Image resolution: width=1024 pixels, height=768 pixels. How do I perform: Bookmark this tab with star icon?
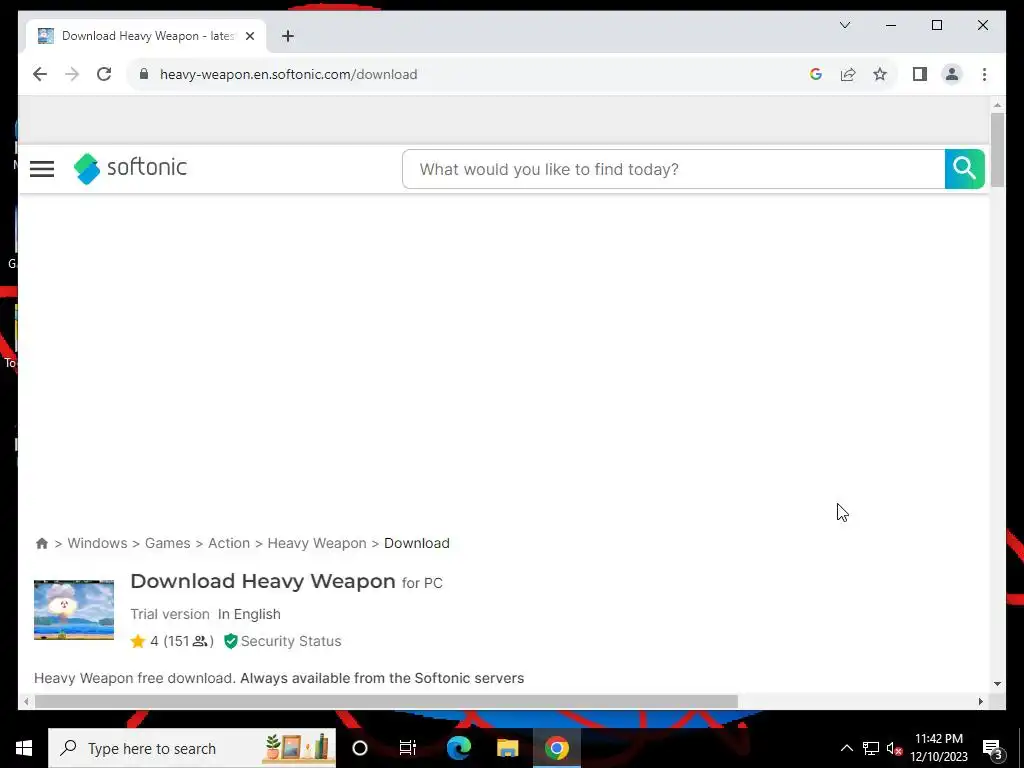point(880,74)
